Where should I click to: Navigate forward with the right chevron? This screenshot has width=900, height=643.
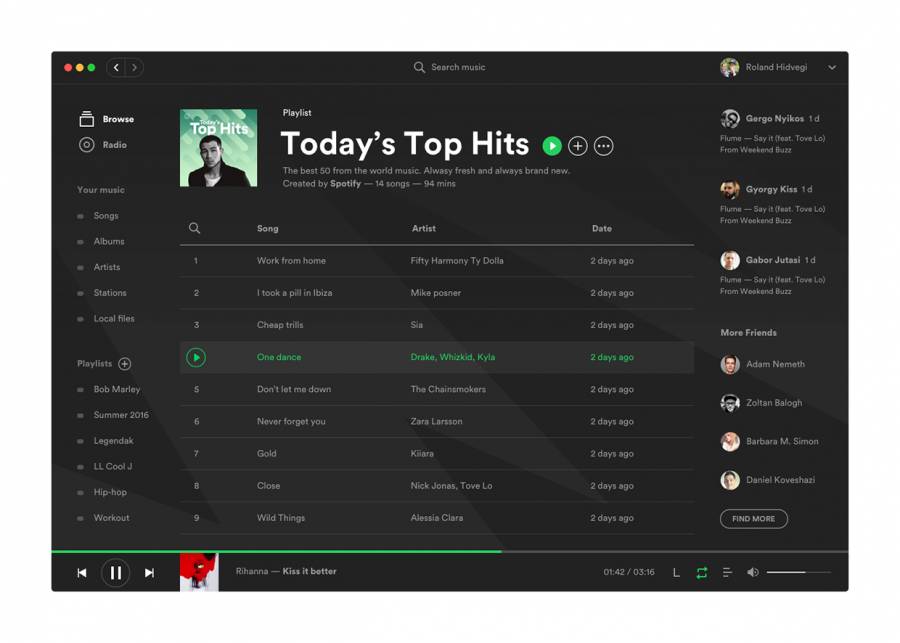pyautogui.click(x=135, y=68)
